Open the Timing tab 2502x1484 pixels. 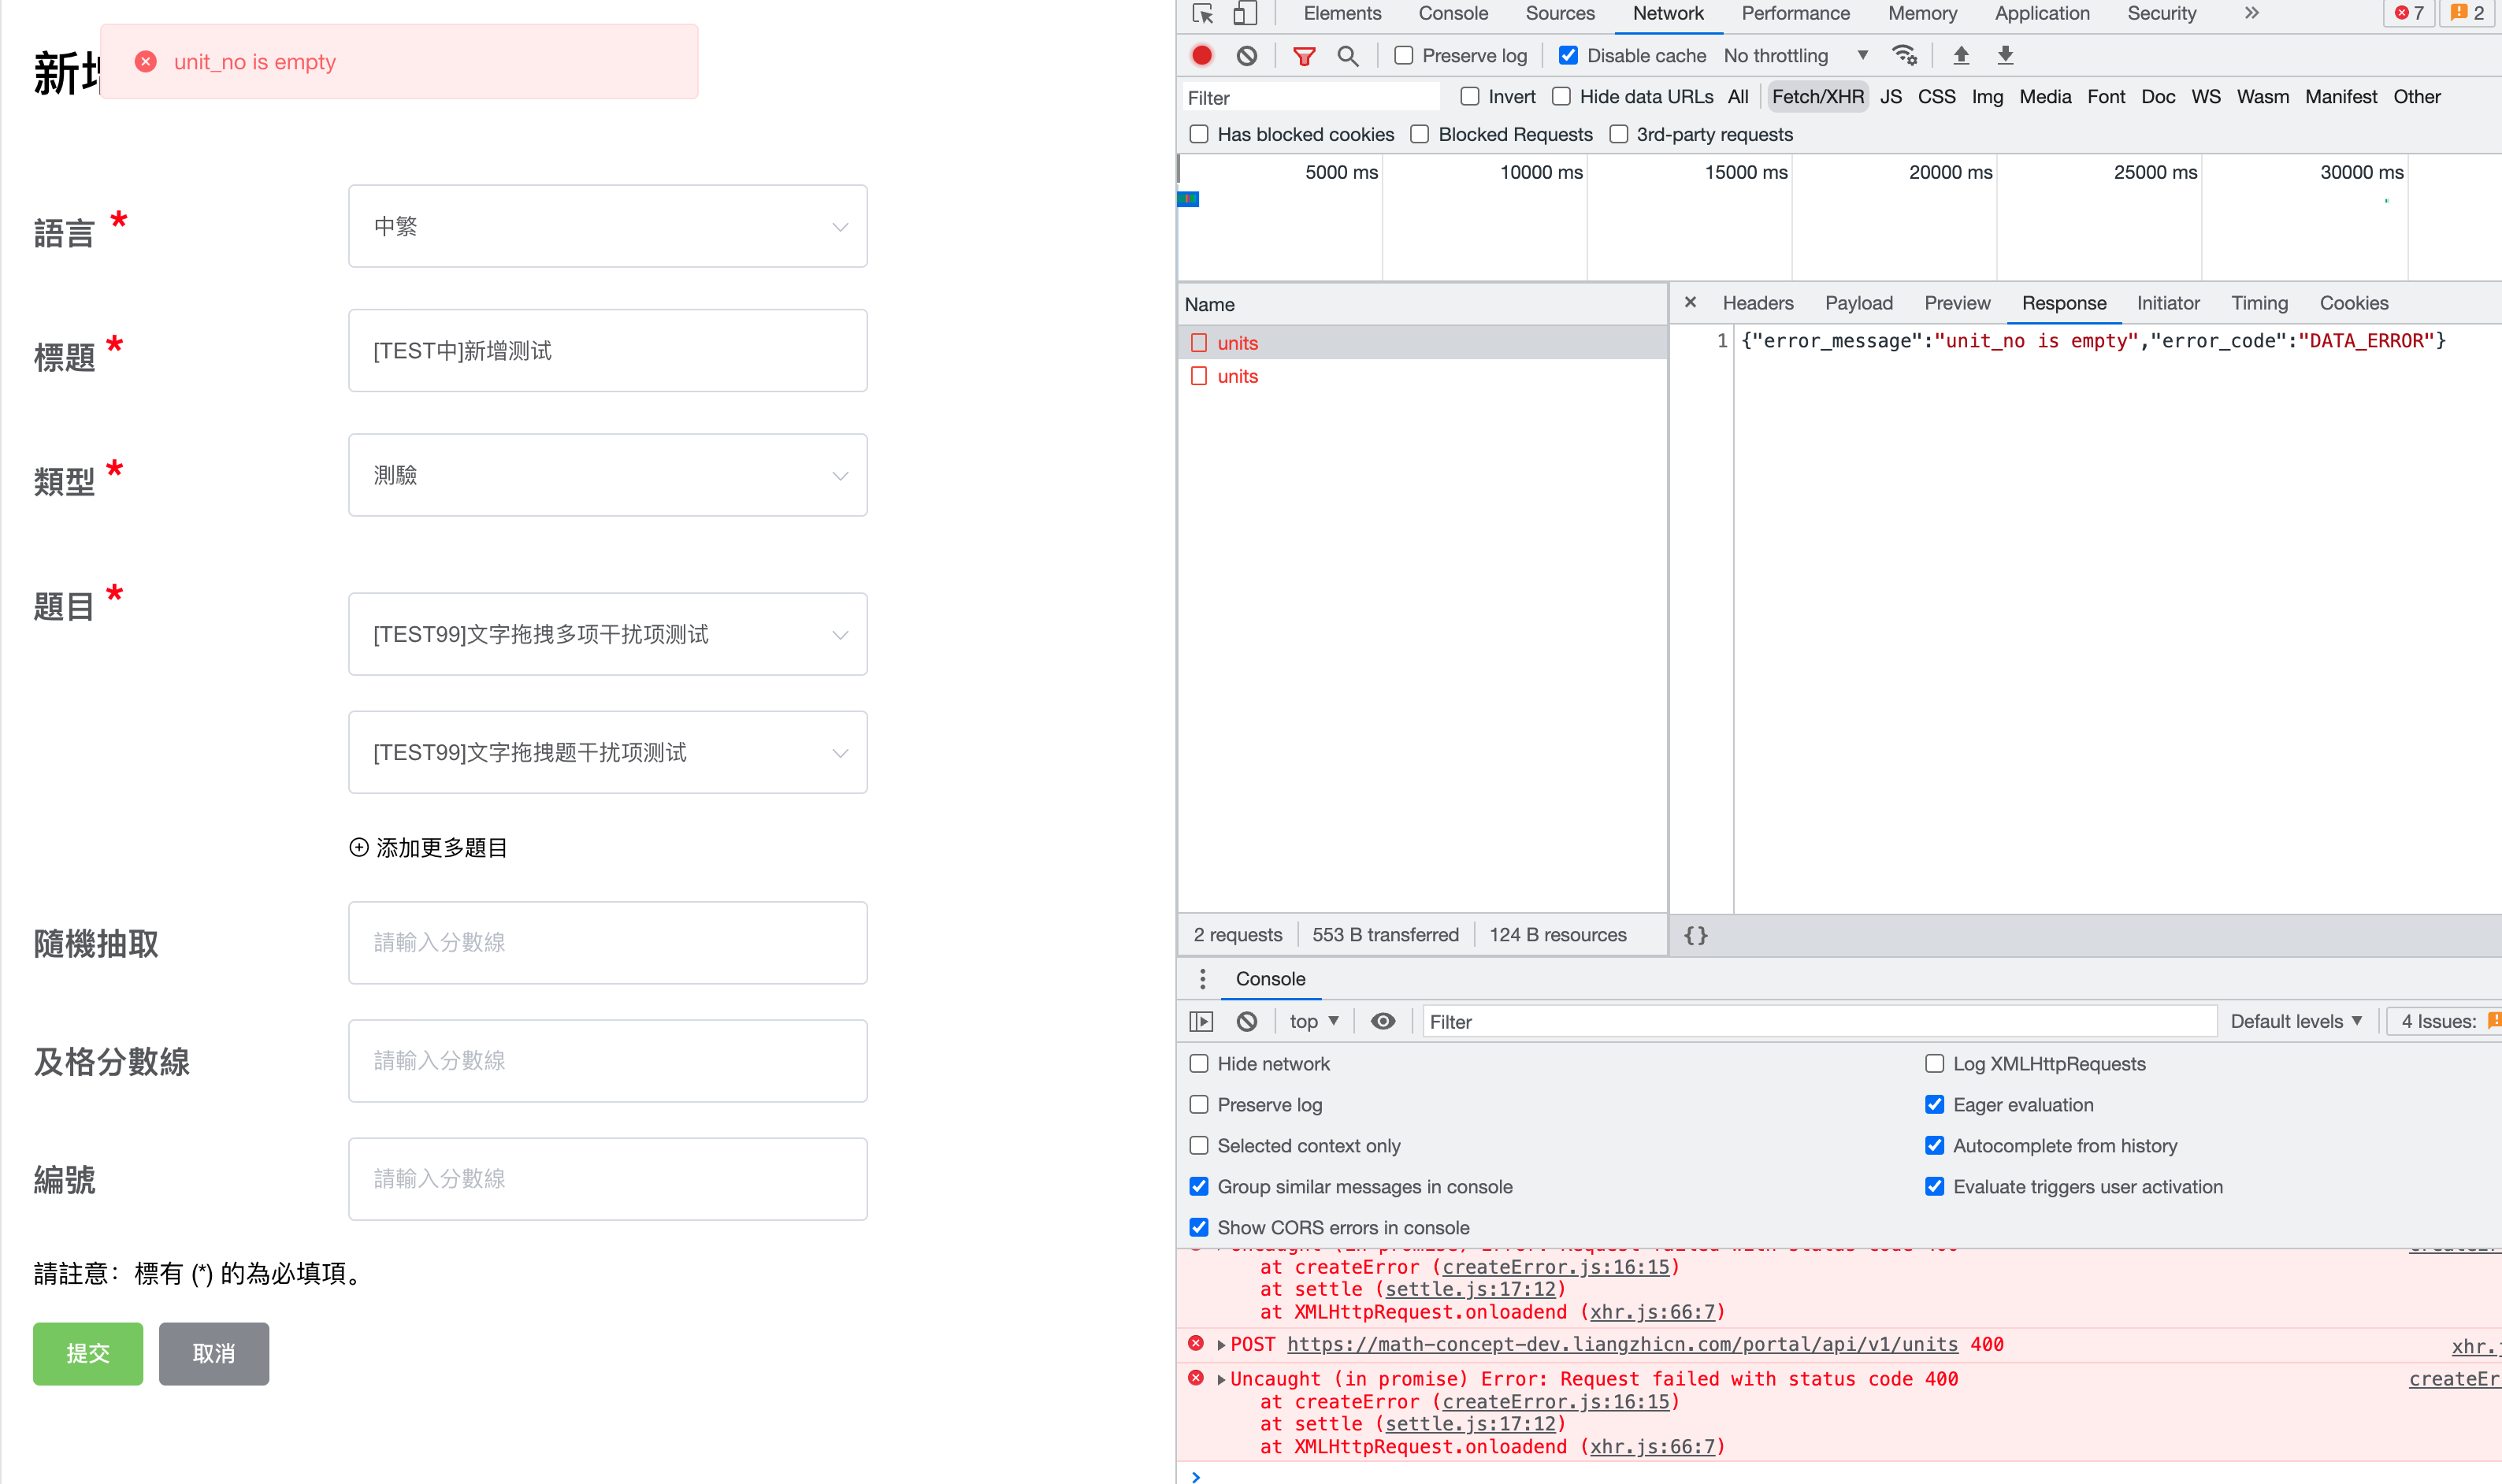2259,303
